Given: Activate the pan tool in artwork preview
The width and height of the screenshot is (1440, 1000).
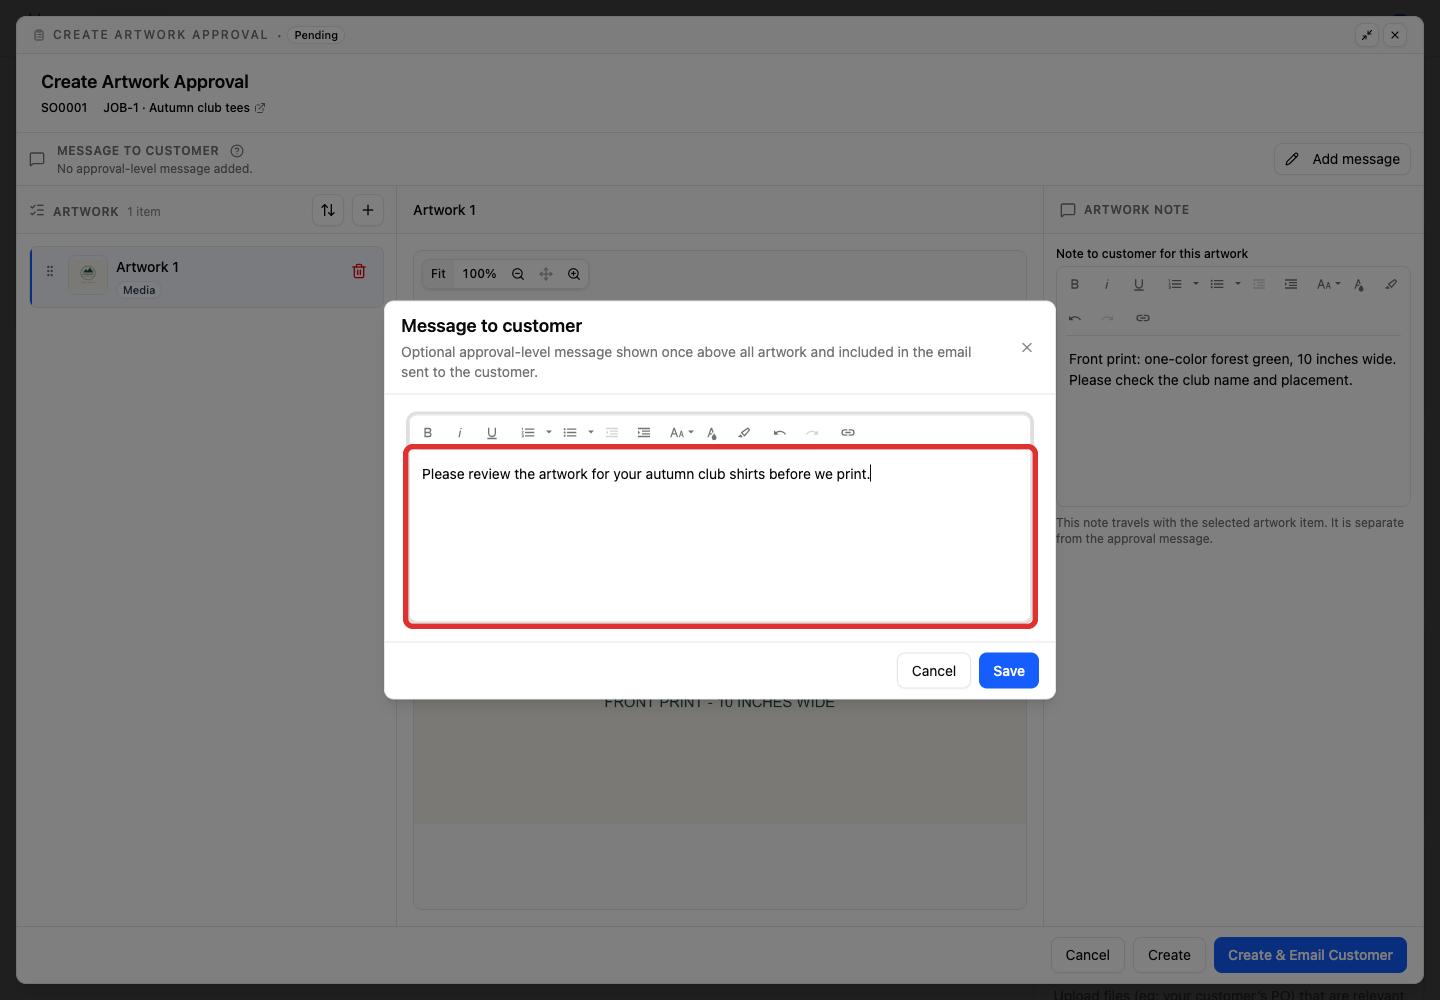Looking at the screenshot, I should tap(546, 274).
